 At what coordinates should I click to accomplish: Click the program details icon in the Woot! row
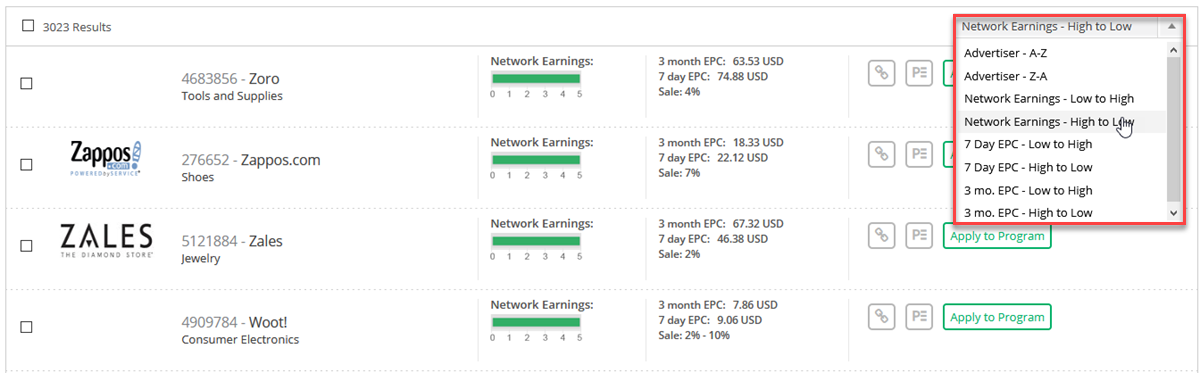click(x=919, y=317)
